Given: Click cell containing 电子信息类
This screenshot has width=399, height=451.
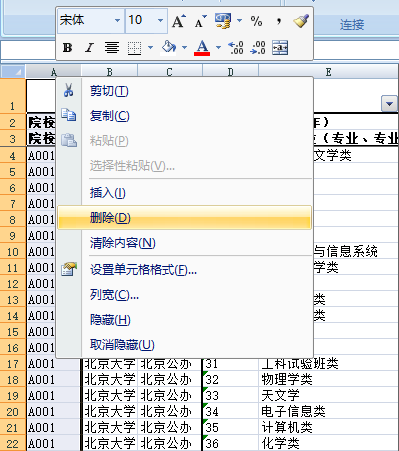Looking at the screenshot, I should pyautogui.click(x=329, y=411).
